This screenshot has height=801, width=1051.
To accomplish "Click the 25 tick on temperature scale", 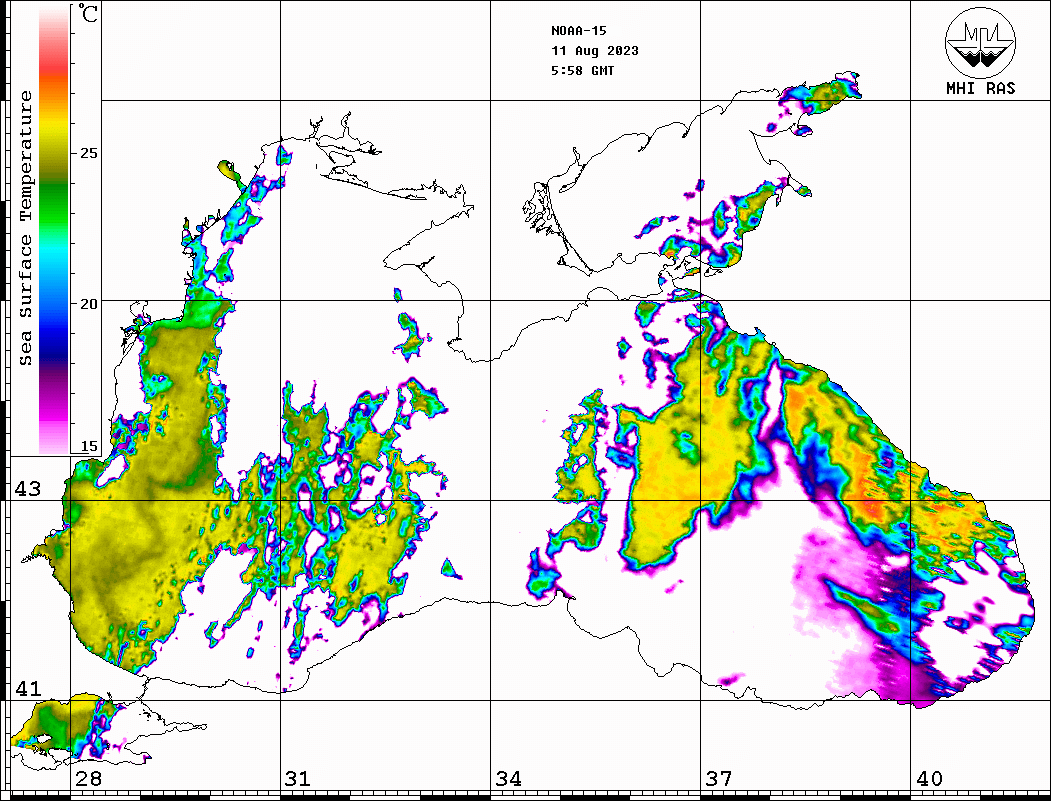I will [x=88, y=153].
